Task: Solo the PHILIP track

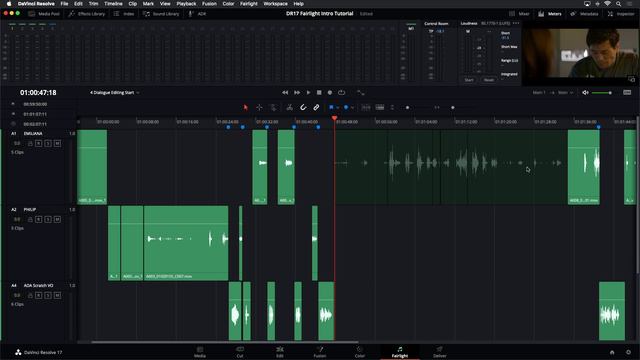Action: pyautogui.click(x=48, y=219)
